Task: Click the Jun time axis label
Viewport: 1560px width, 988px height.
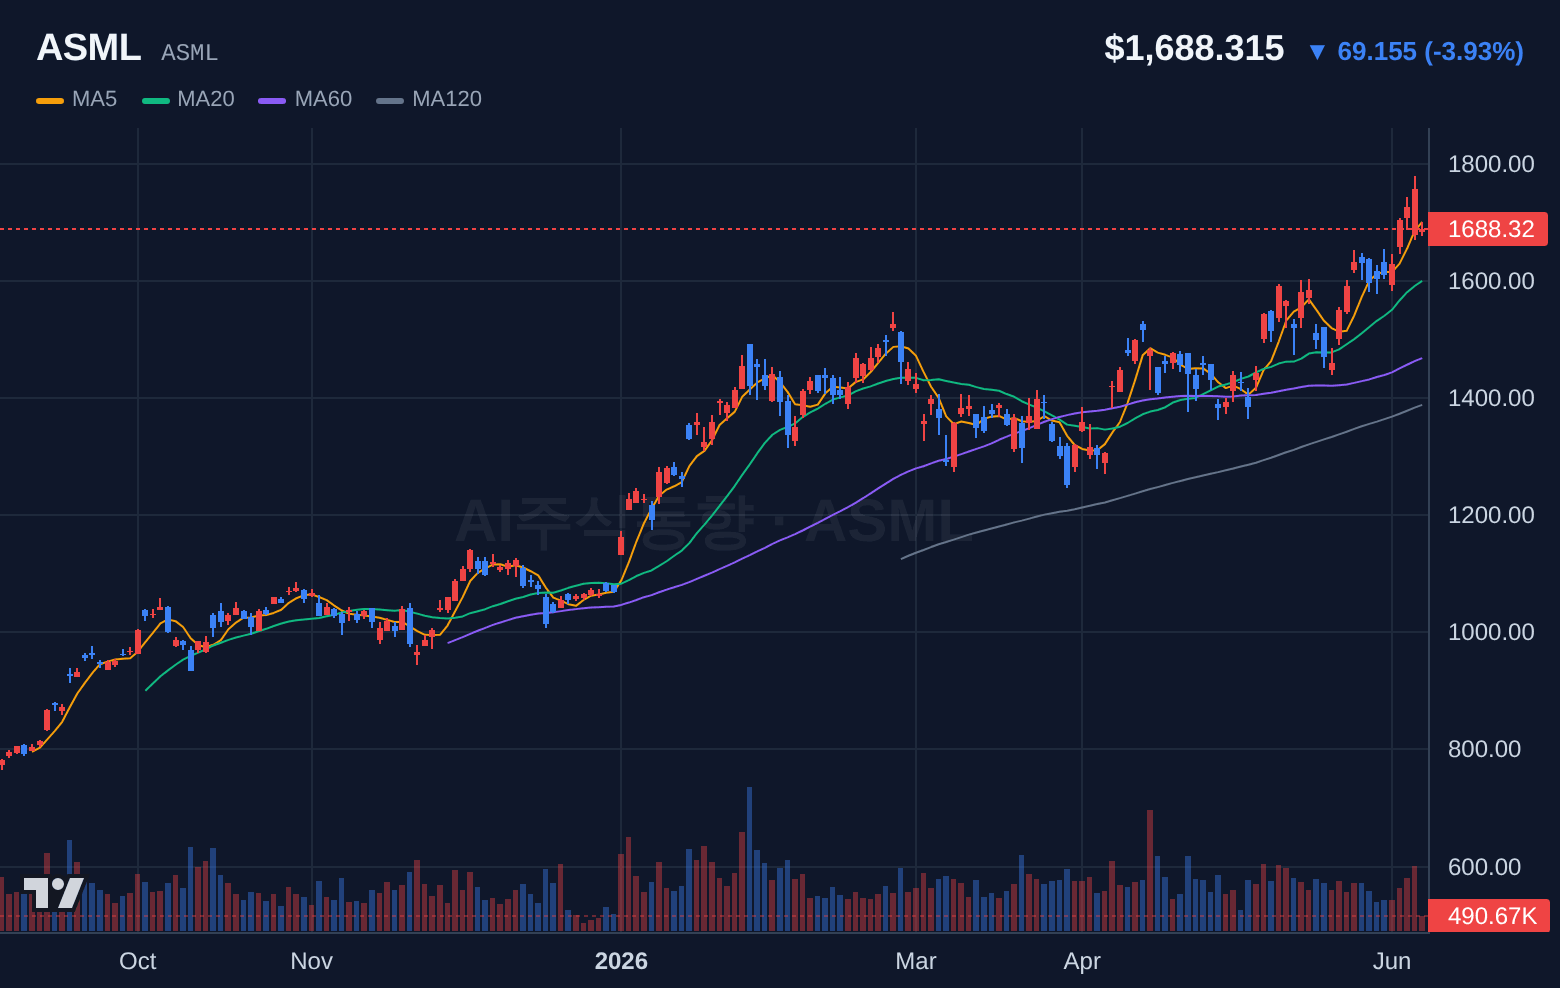Action: click(x=1392, y=961)
